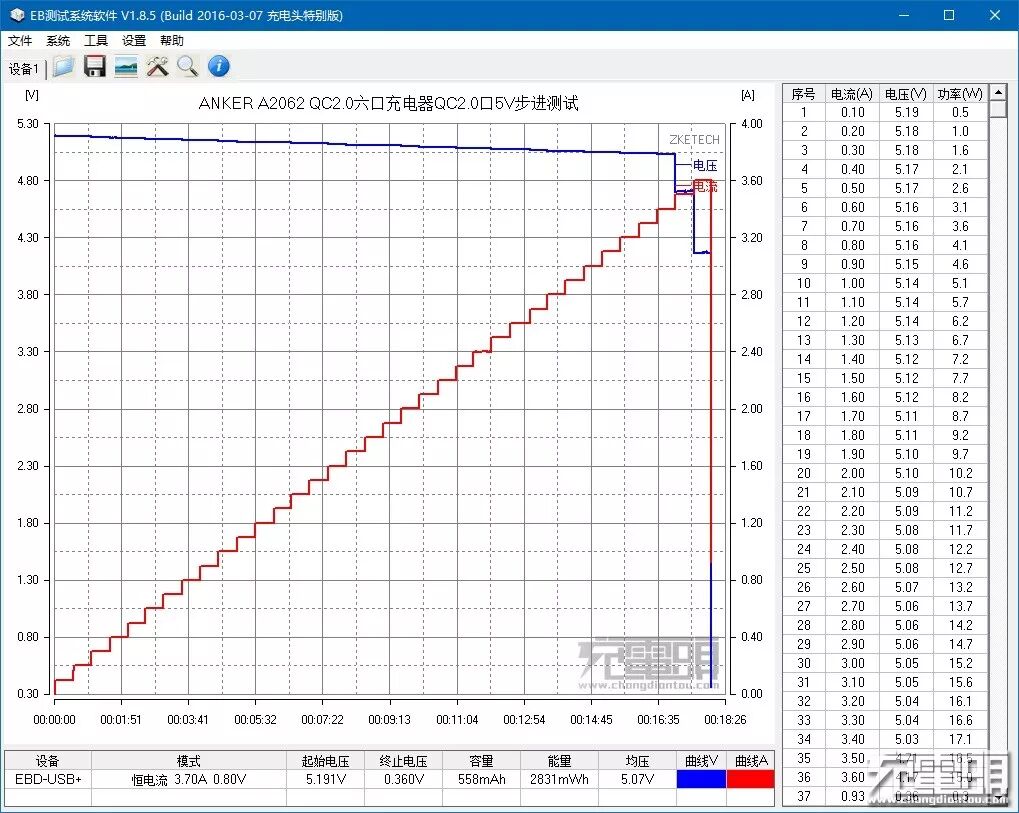Open the 帮助 menu
1019x813 pixels.
[172, 40]
